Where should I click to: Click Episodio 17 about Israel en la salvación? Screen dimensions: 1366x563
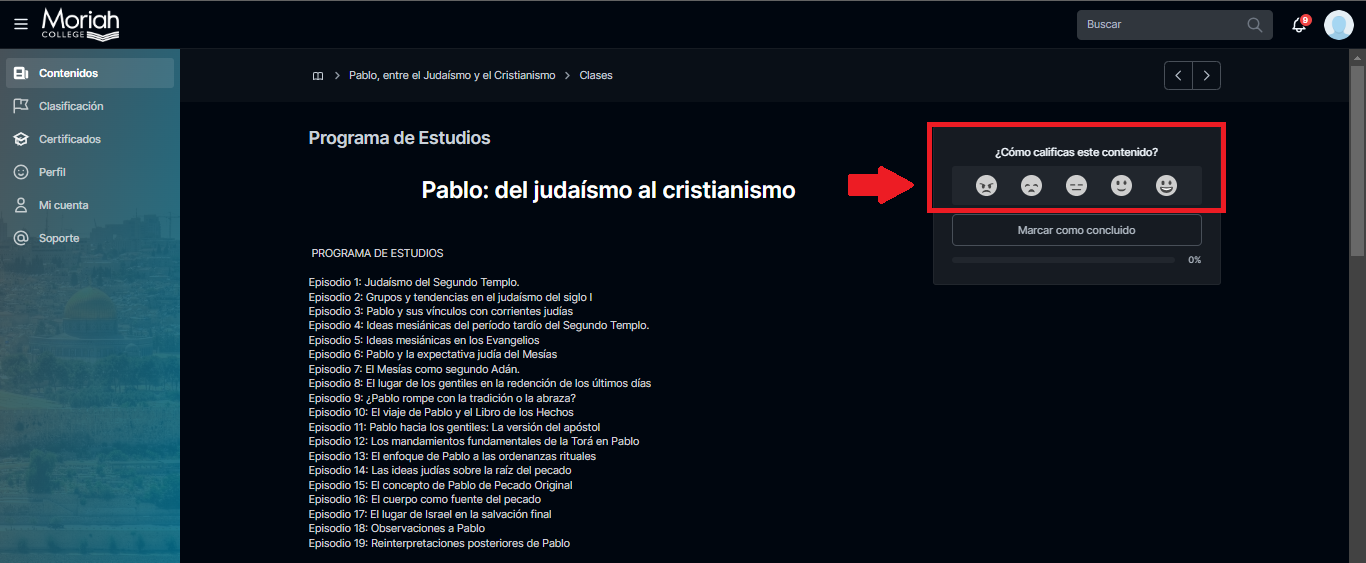[430, 514]
